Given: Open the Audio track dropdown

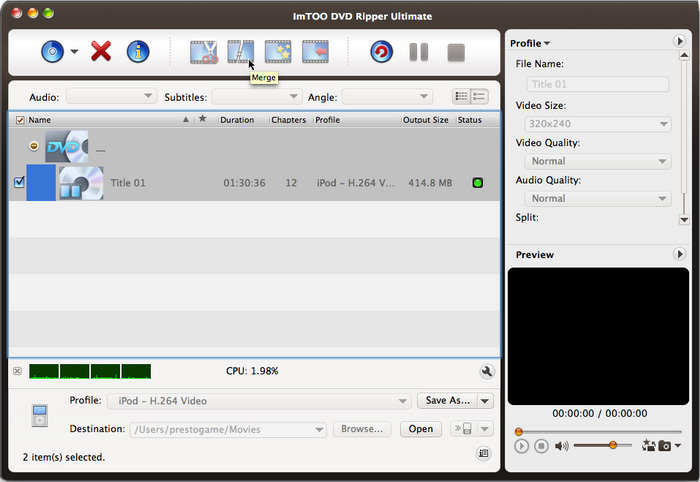Looking at the screenshot, I should (x=112, y=96).
